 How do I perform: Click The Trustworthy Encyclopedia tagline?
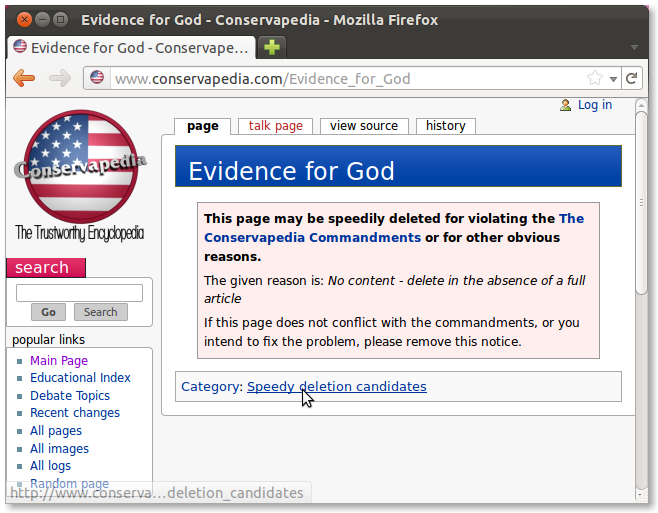79,233
